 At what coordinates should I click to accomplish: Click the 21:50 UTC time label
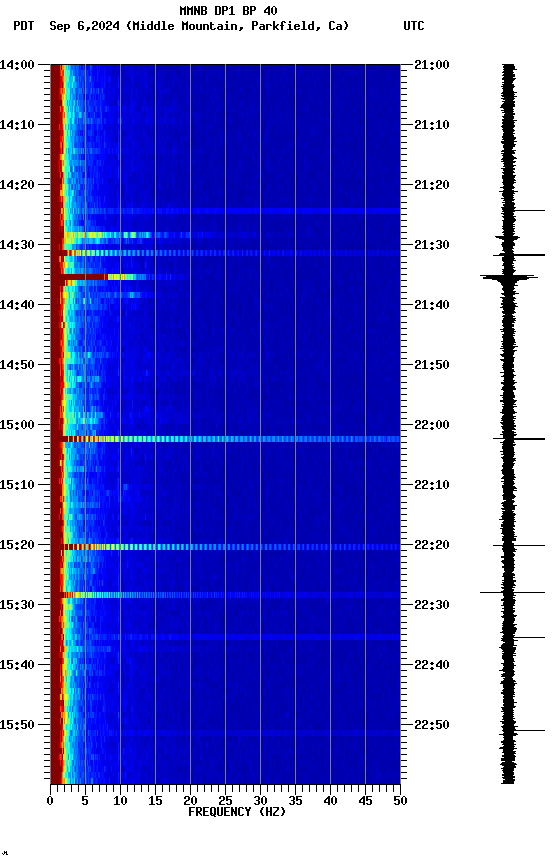(432, 365)
